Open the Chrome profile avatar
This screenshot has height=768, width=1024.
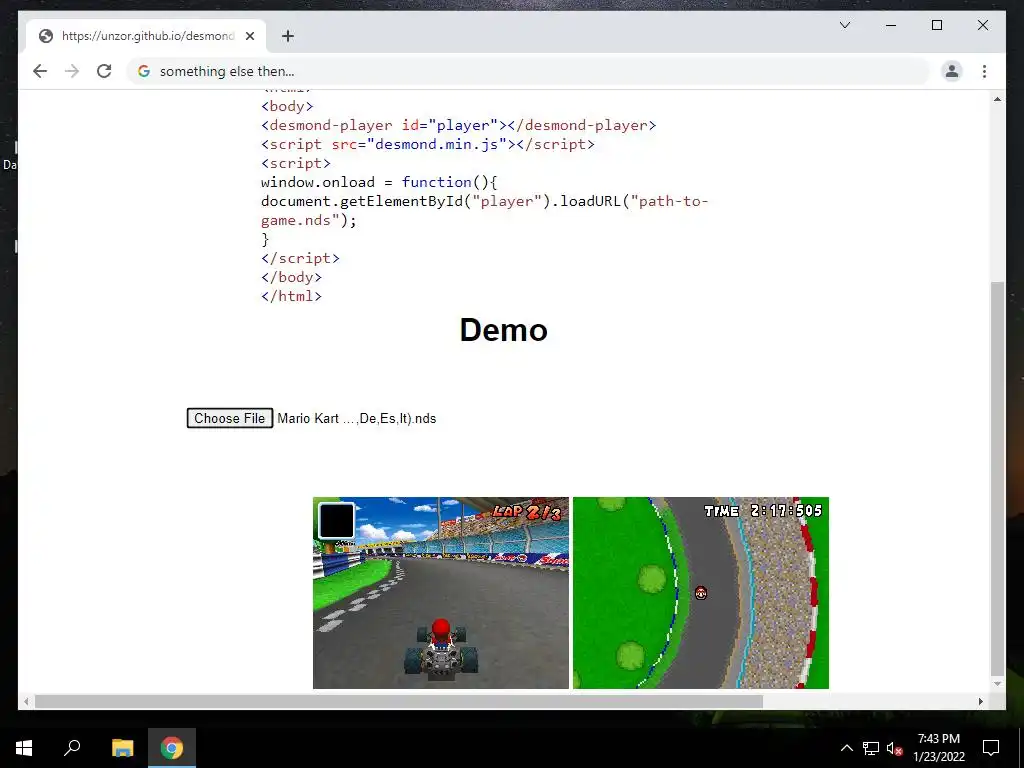(x=952, y=71)
